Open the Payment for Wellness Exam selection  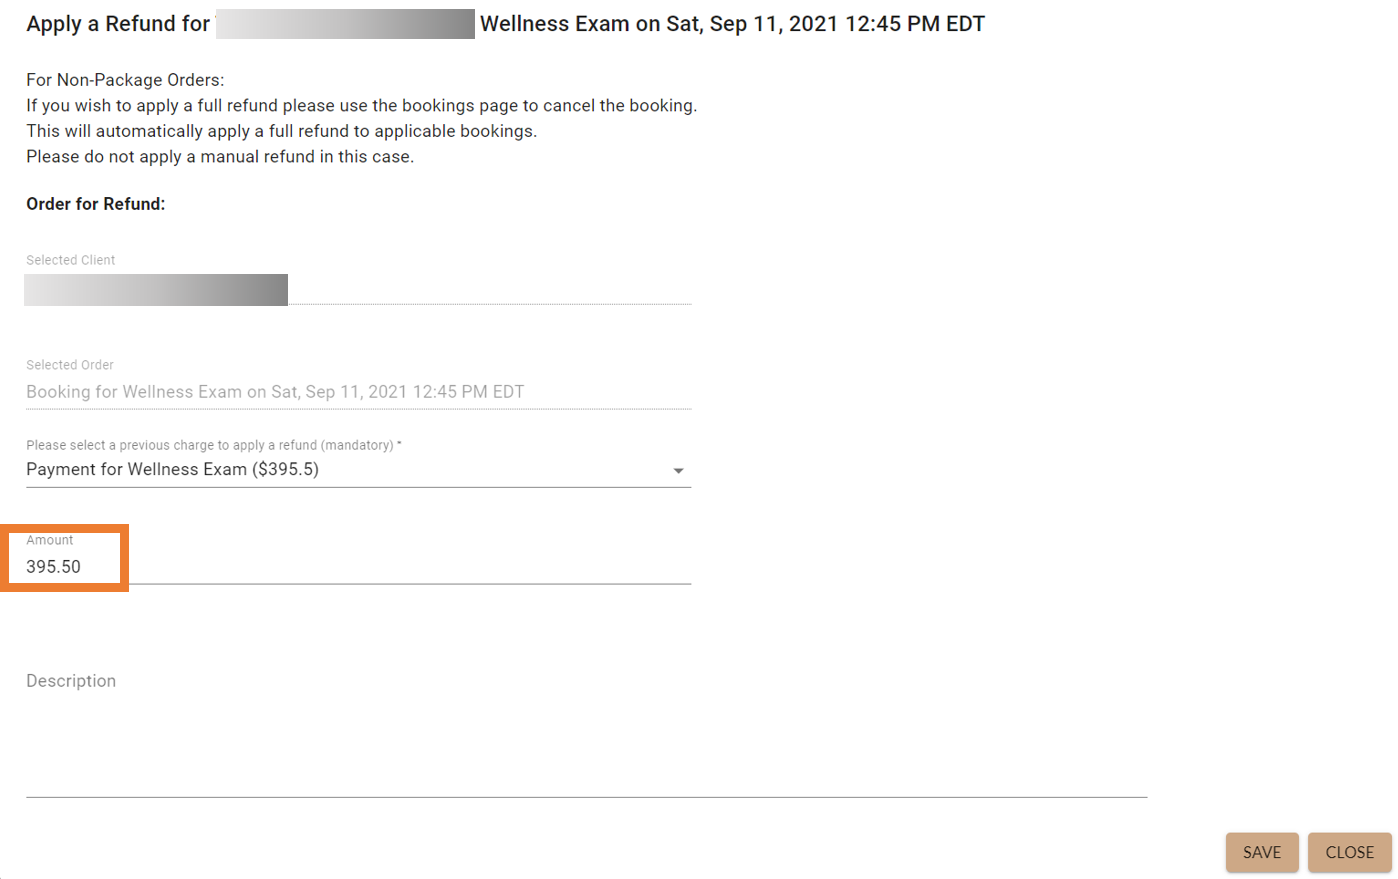(172, 470)
